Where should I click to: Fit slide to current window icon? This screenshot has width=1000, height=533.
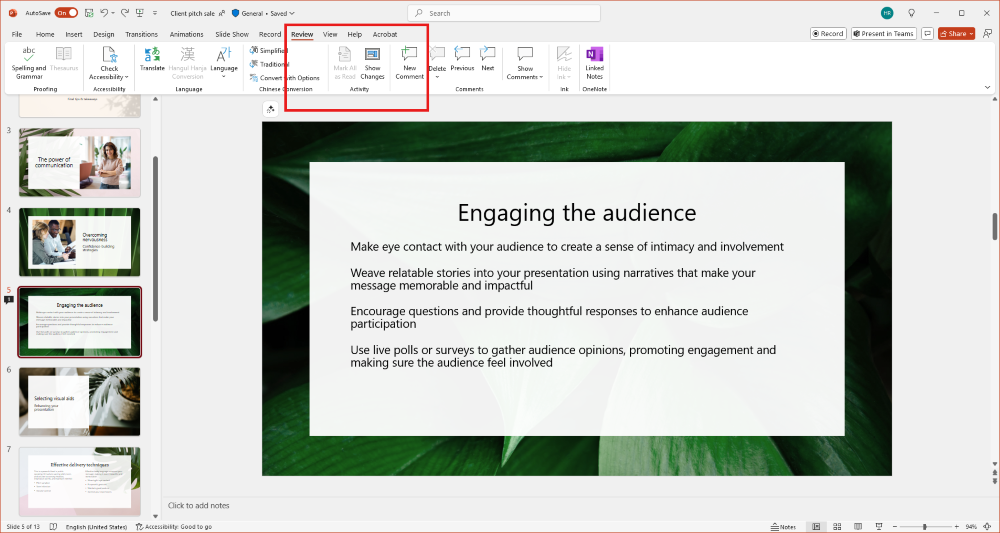pos(987,527)
